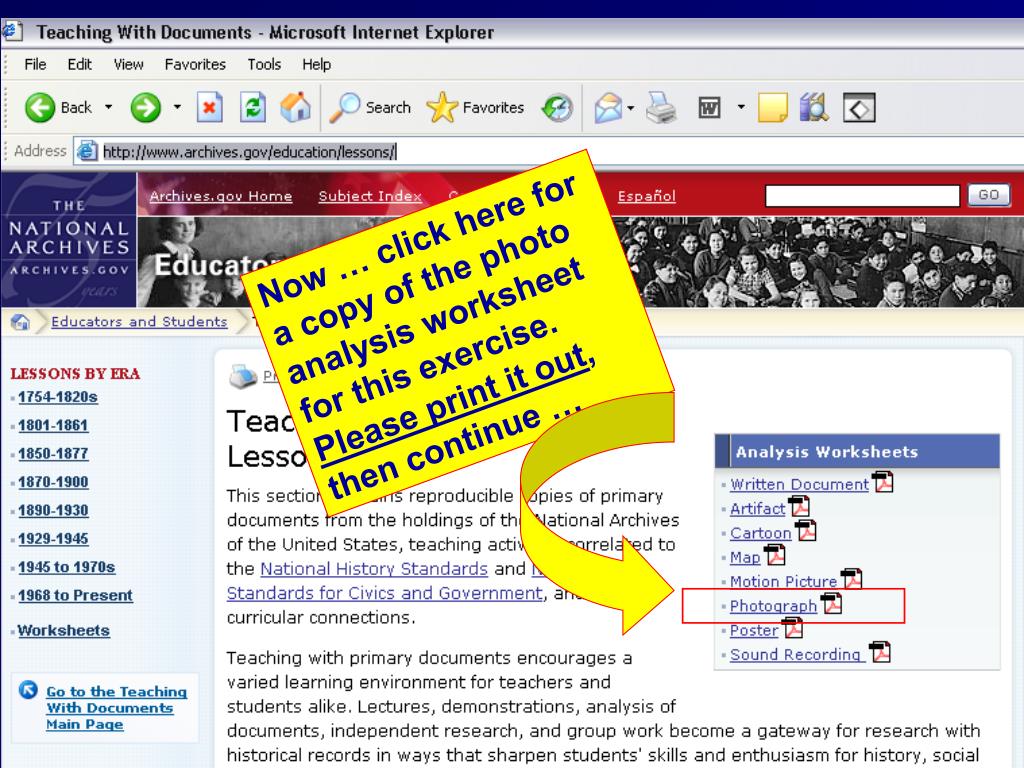
Task: Click the Standards for Civics and Government link
Action: 385,593
